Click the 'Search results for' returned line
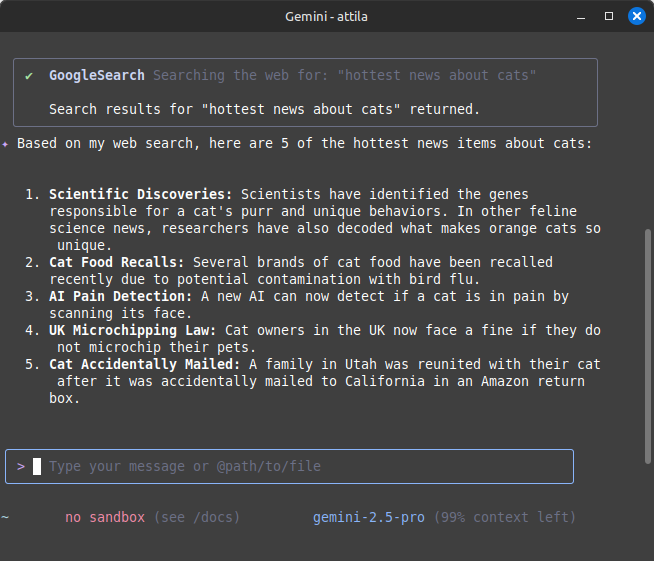This screenshot has height=561, width=654. point(264,109)
